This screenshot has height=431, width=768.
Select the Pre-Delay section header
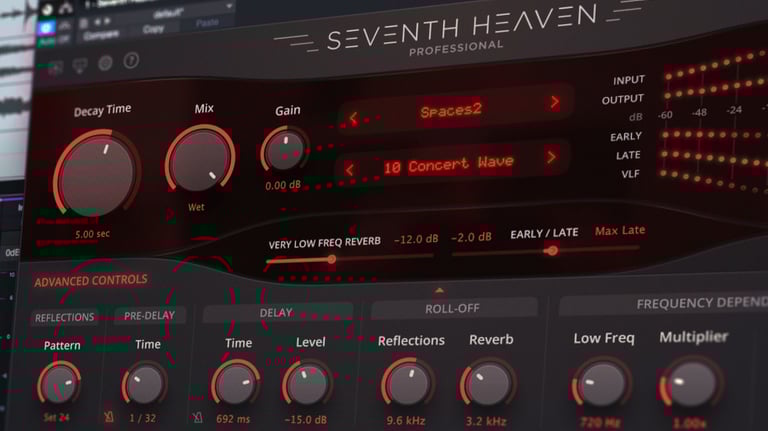click(149, 315)
